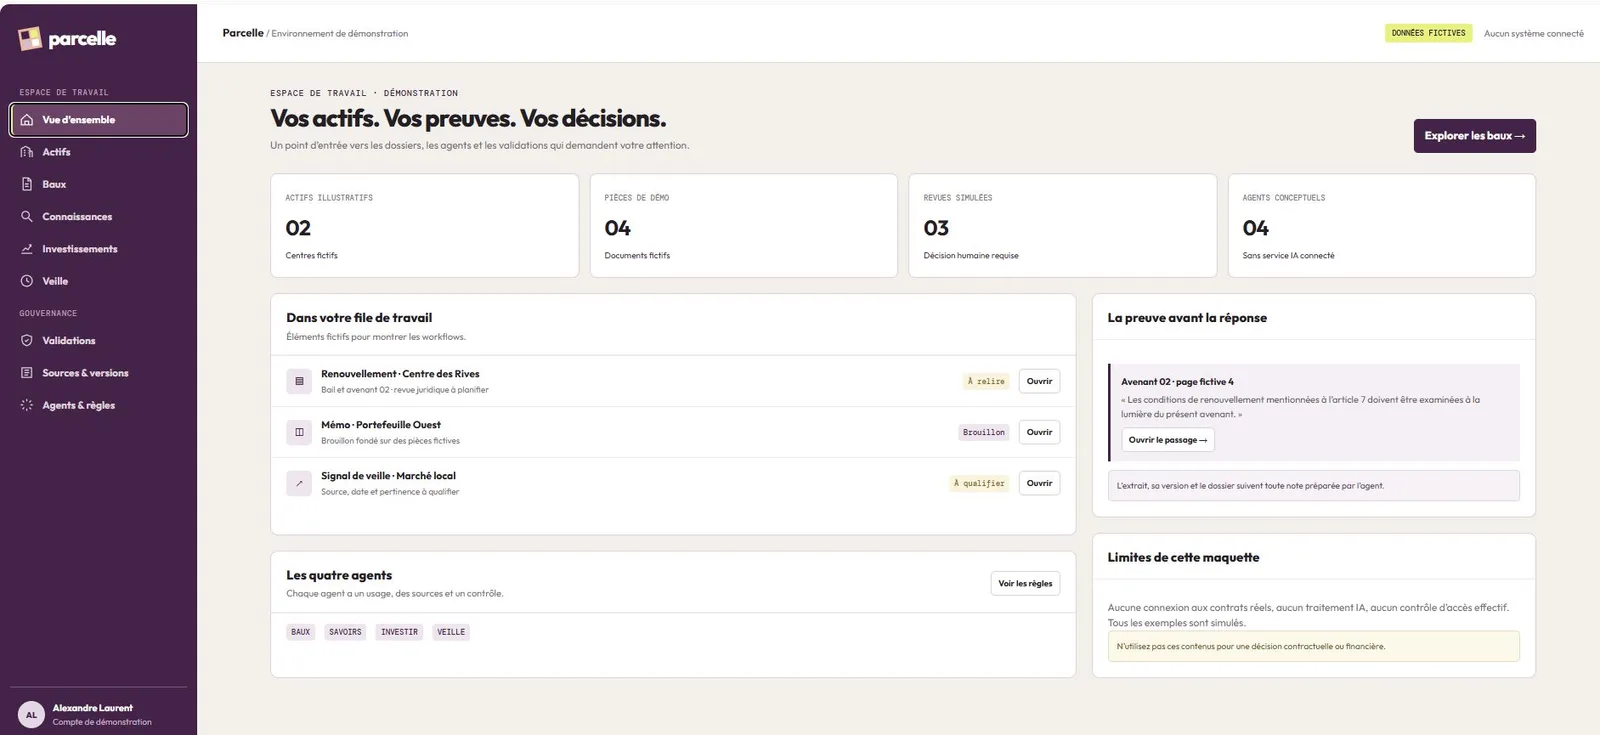1600x735 pixels.
Task: Open the Signal de veille item
Action: [x=1039, y=483]
